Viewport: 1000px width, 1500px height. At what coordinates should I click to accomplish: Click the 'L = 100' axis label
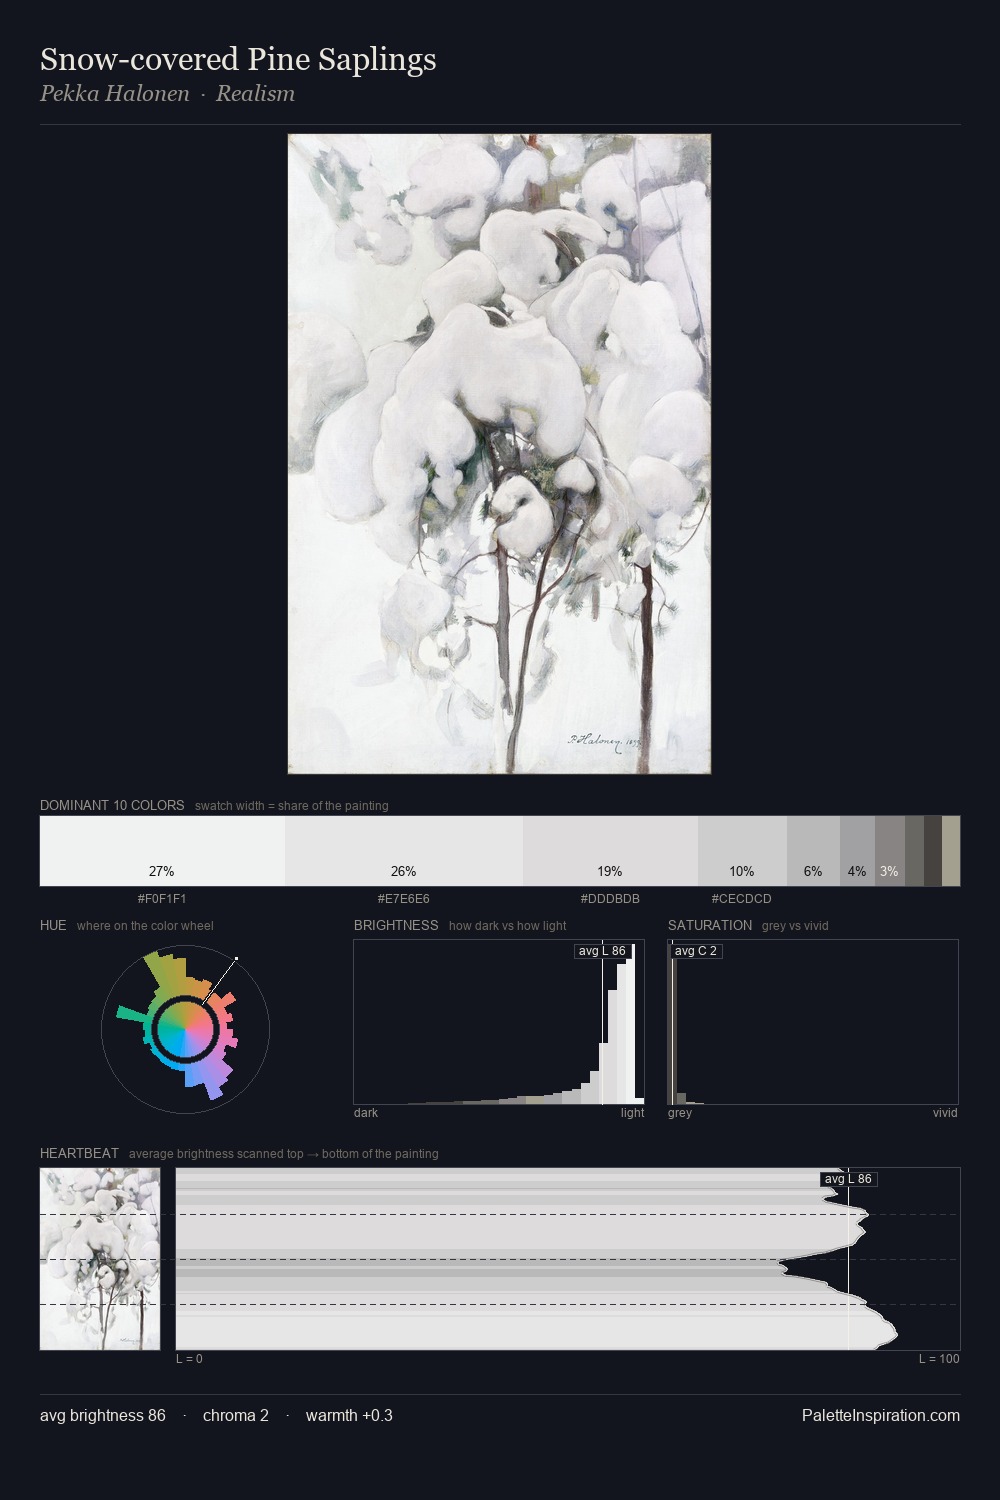coord(939,1359)
